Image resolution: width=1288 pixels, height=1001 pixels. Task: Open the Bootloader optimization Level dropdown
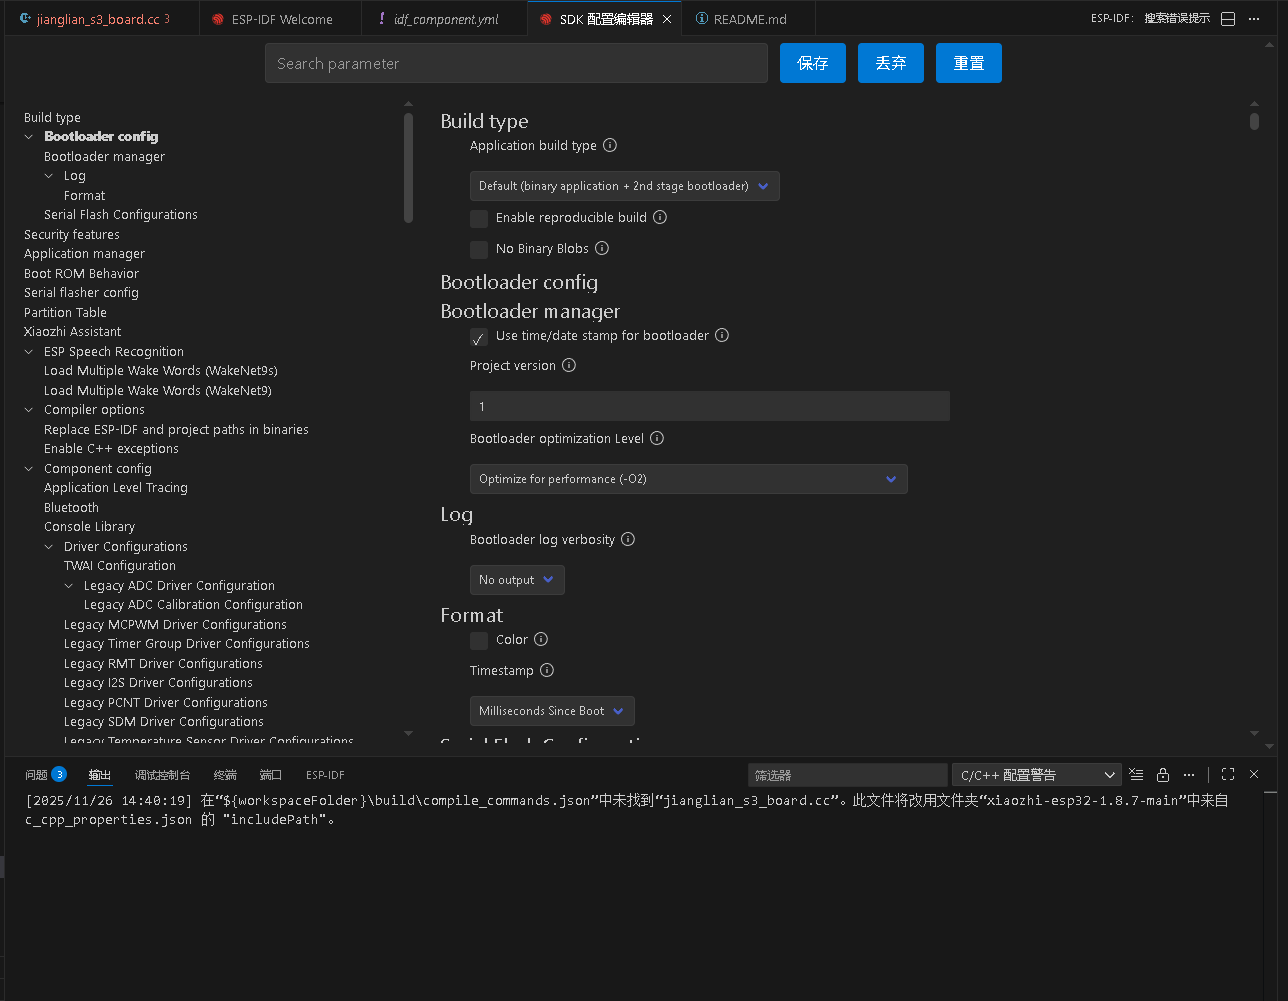click(688, 479)
